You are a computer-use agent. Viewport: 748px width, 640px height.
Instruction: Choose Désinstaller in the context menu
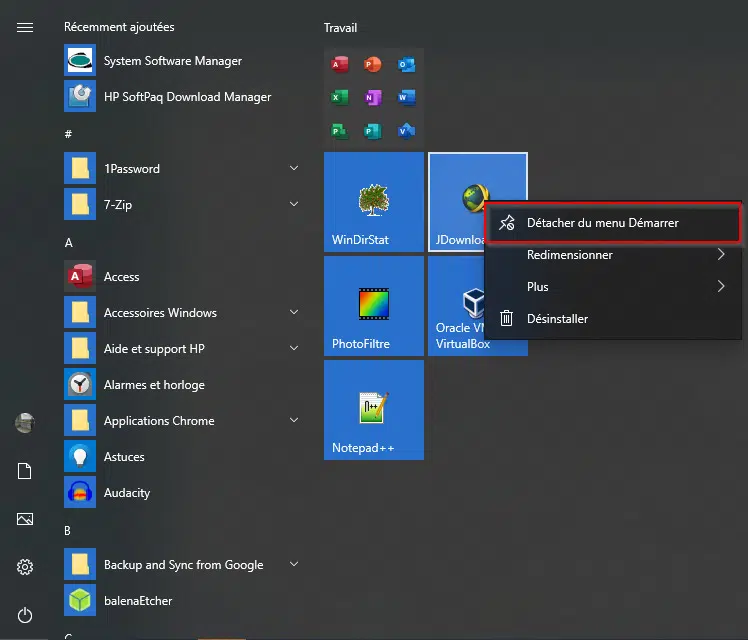613,319
